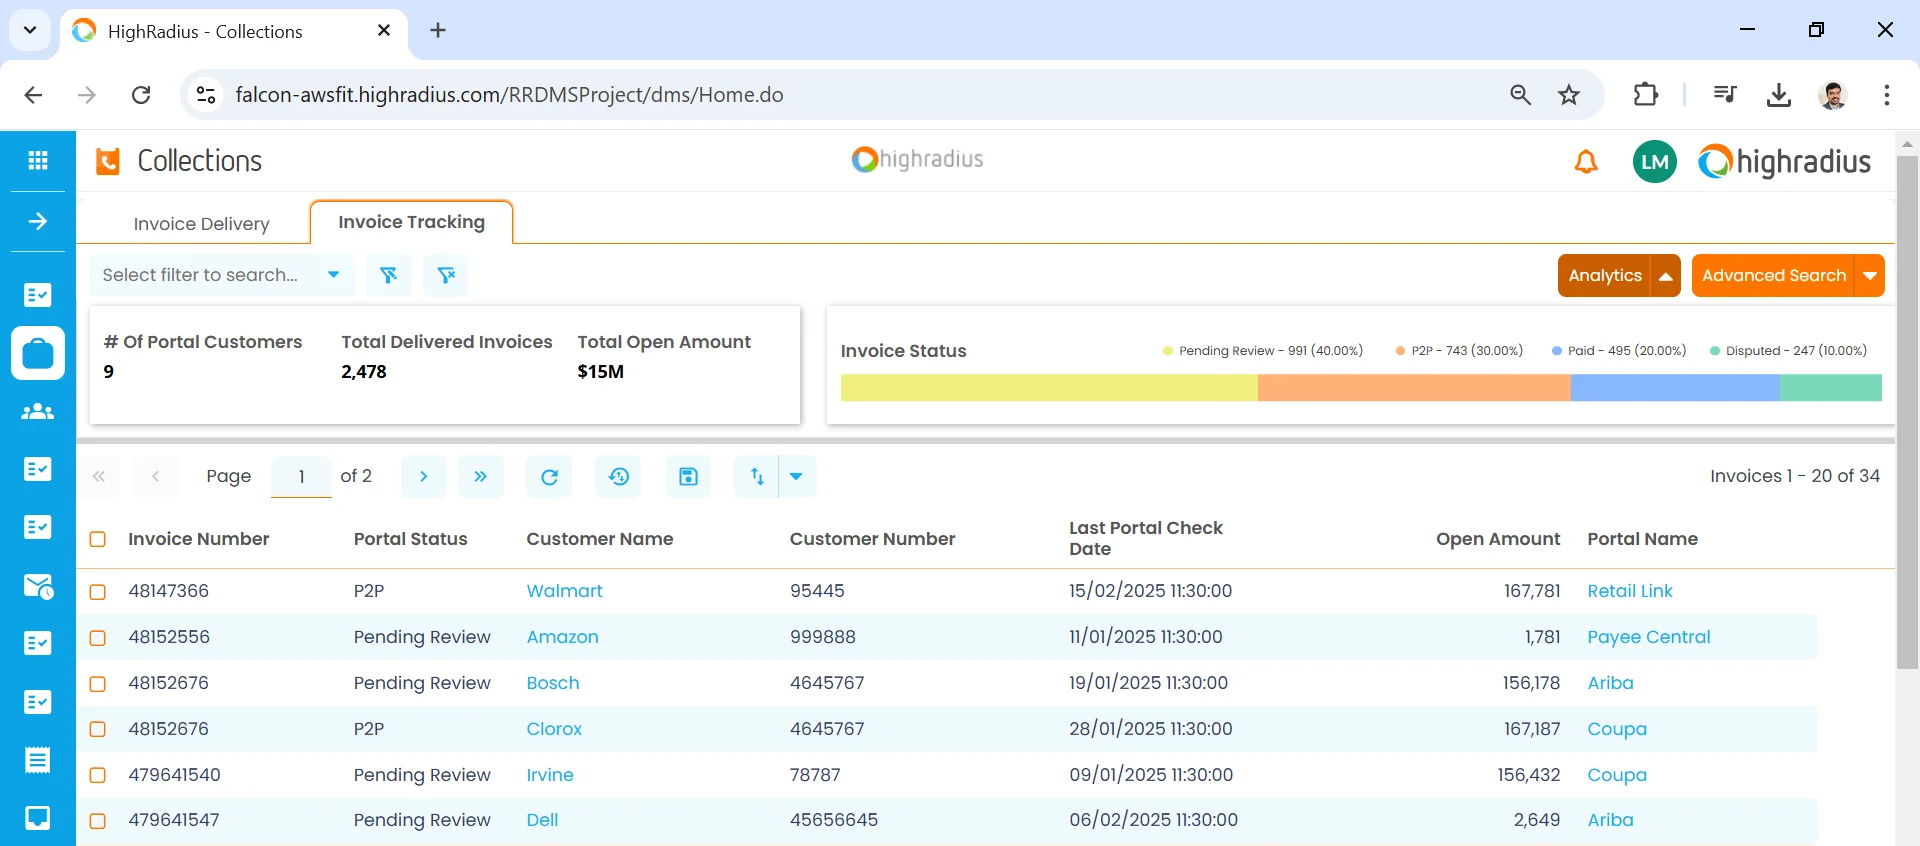
Task: Save the grid layout with the disk icon
Action: 688,477
